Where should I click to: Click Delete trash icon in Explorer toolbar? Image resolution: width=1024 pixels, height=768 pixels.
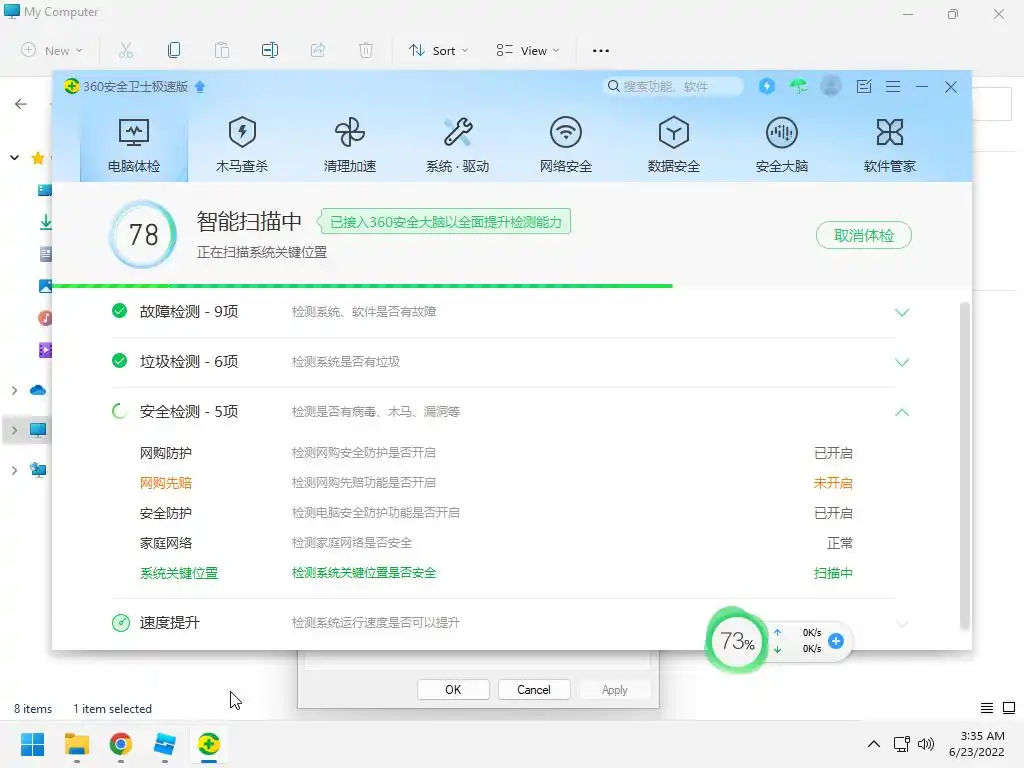[x=366, y=50]
